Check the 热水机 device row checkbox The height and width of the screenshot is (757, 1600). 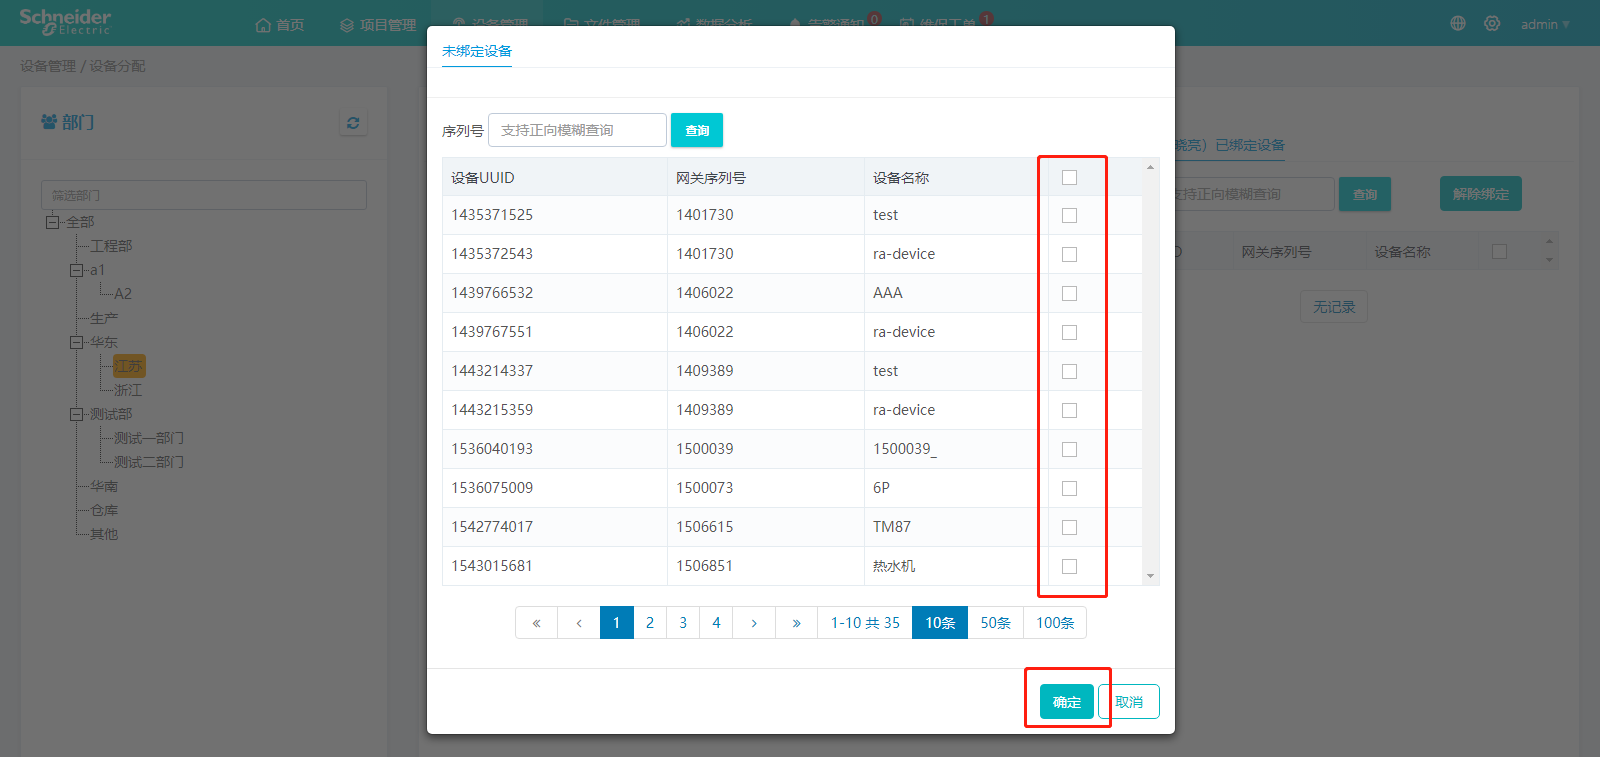point(1069,566)
